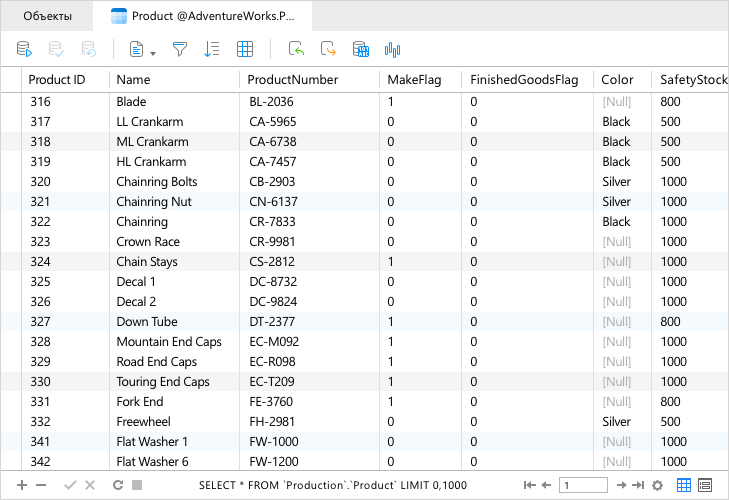This screenshot has height=500, width=729.
Task: Go to previous page arrow
Action: [x=546, y=485]
